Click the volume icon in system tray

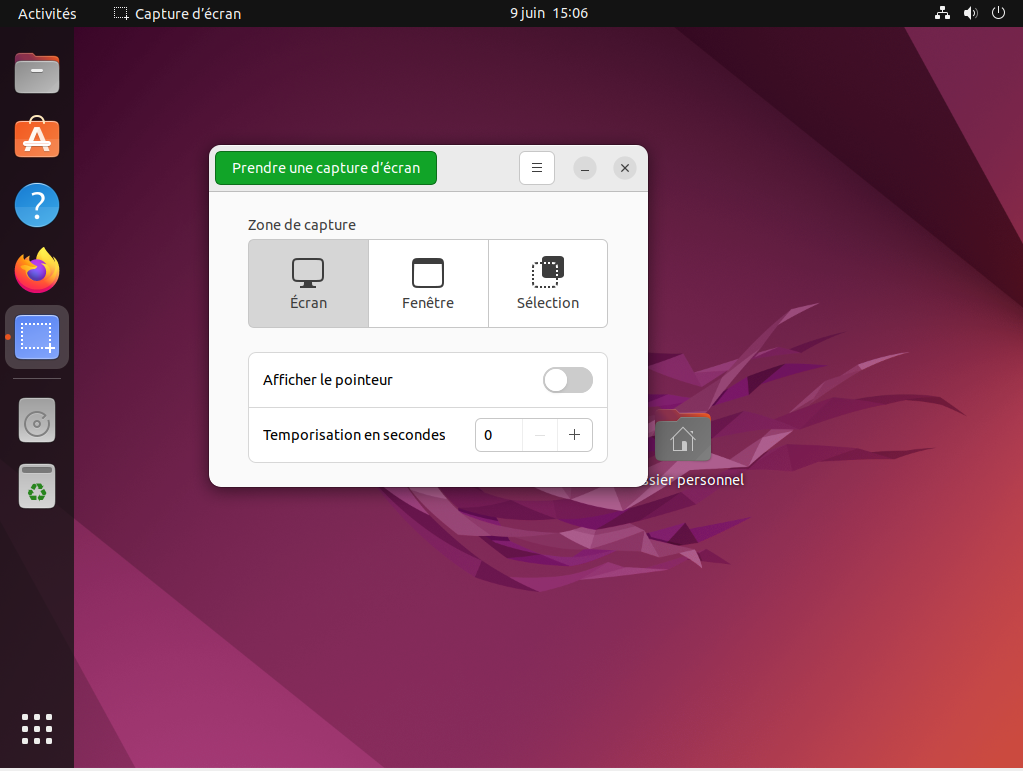(971, 13)
